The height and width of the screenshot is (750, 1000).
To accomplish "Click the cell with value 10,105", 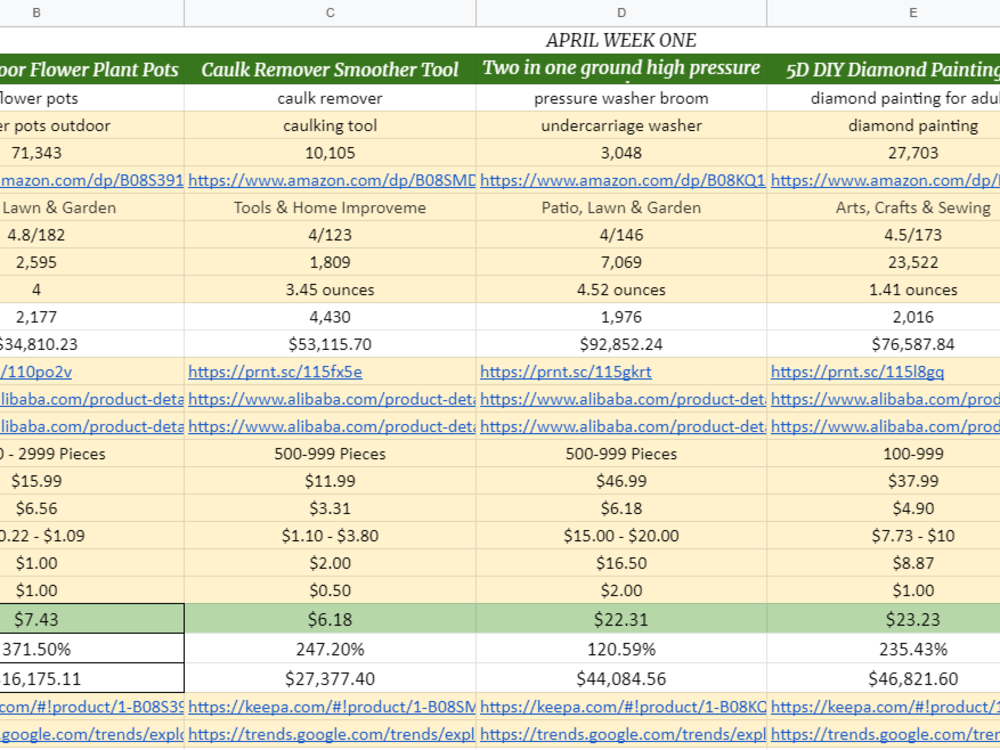I will click(330, 153).
